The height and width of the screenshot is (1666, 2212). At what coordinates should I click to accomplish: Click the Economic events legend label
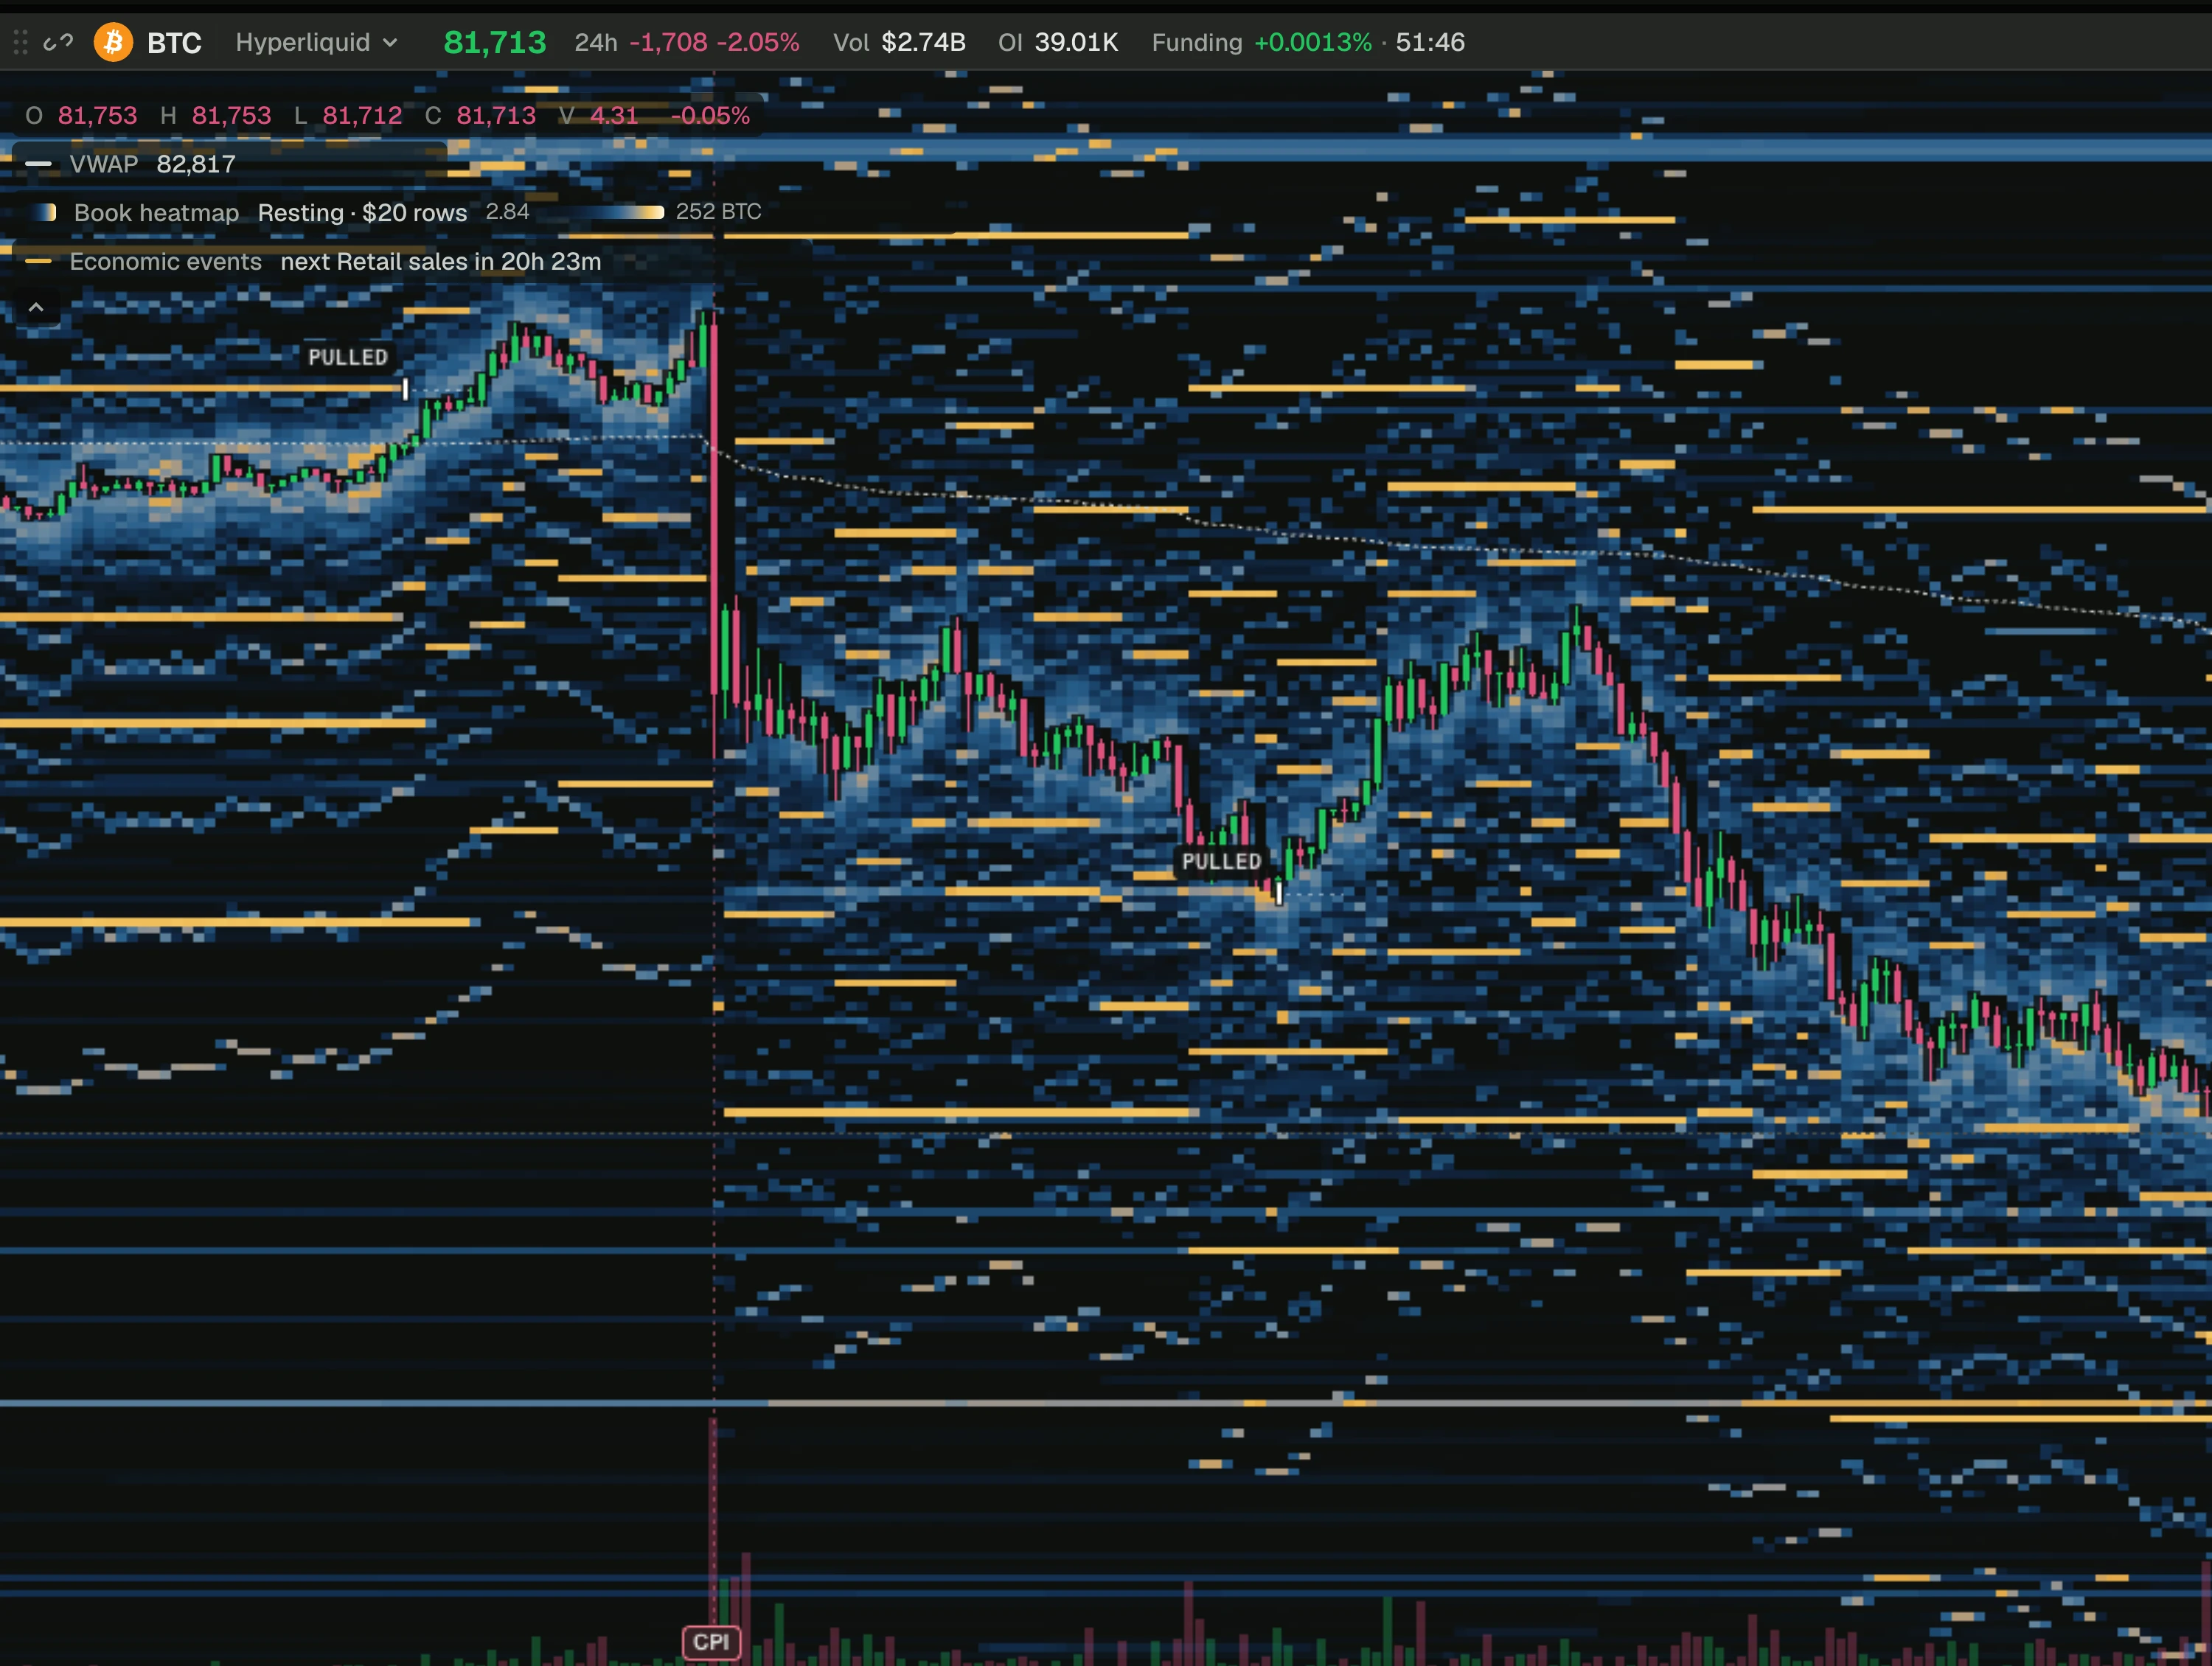click(165, 262)
